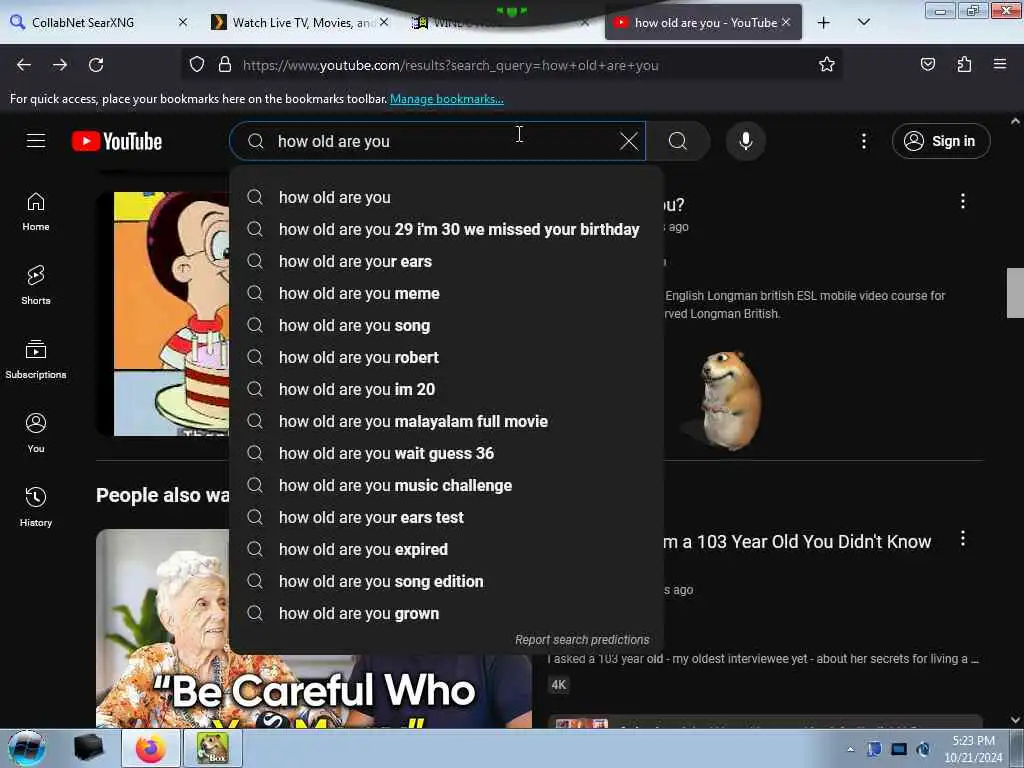Bookmark this page with the star icon

pyautogui.click(x=827, y=65)
